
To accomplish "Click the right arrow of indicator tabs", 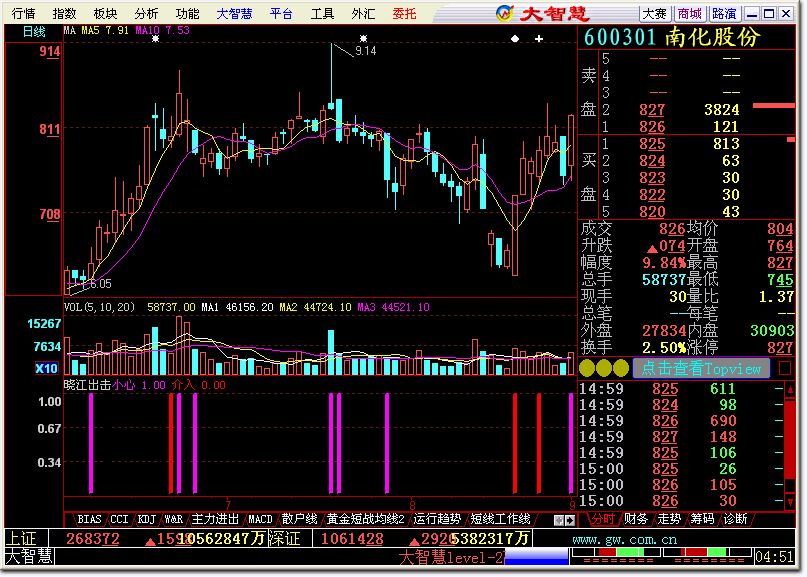I will point(570,520).
